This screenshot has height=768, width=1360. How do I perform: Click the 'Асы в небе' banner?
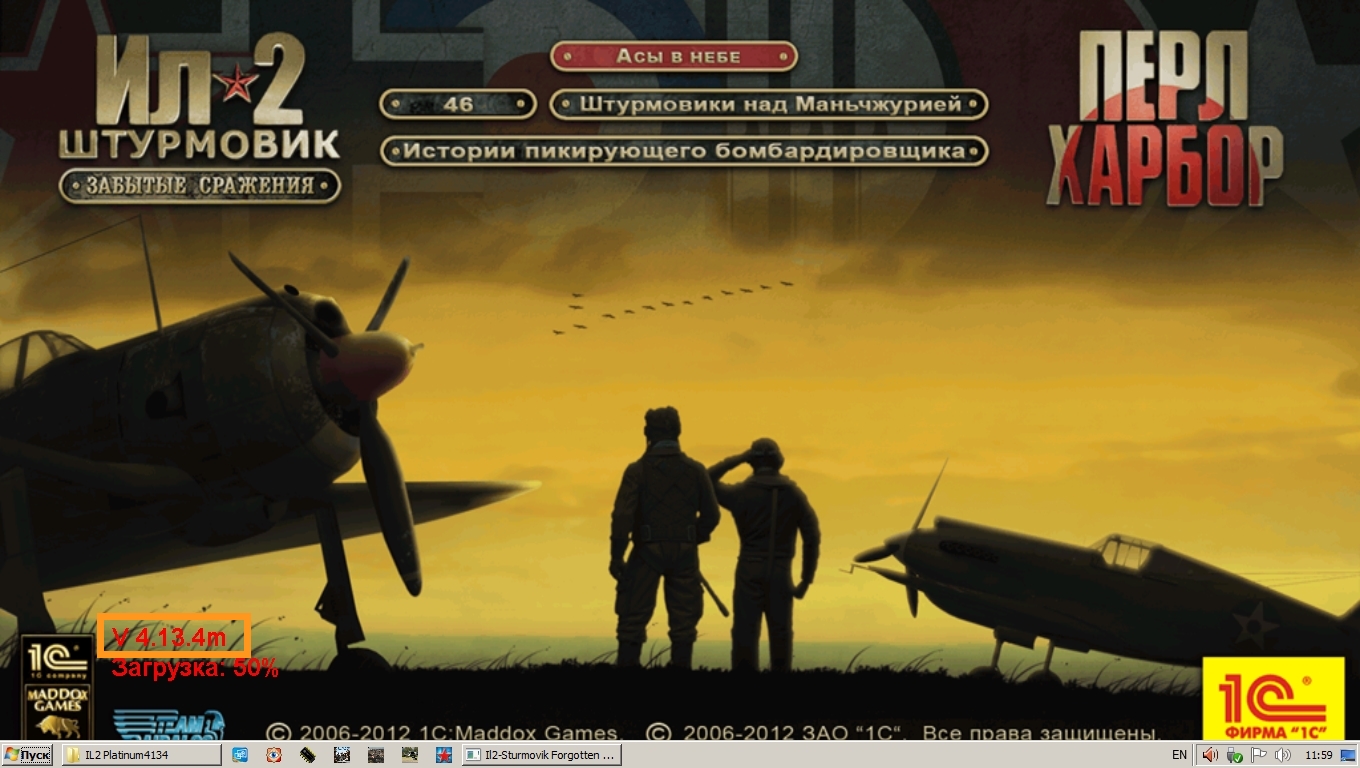pos(674,56)
